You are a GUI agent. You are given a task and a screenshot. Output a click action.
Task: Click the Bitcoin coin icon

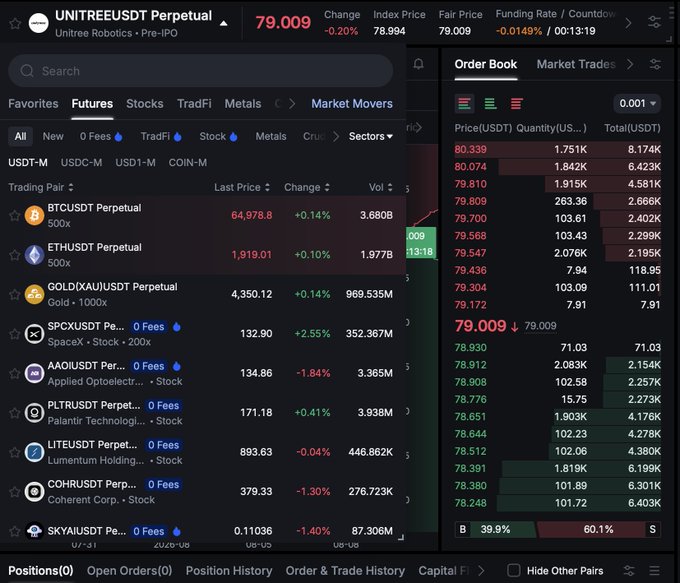point(34,215)
